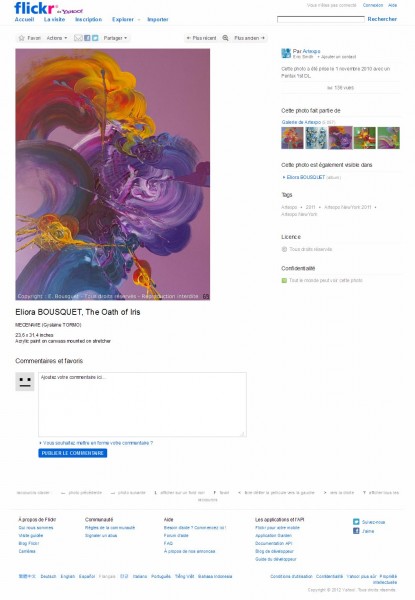Go to the Accueil tab
Viewport: 415px width, 600px height.
point(24,19)
